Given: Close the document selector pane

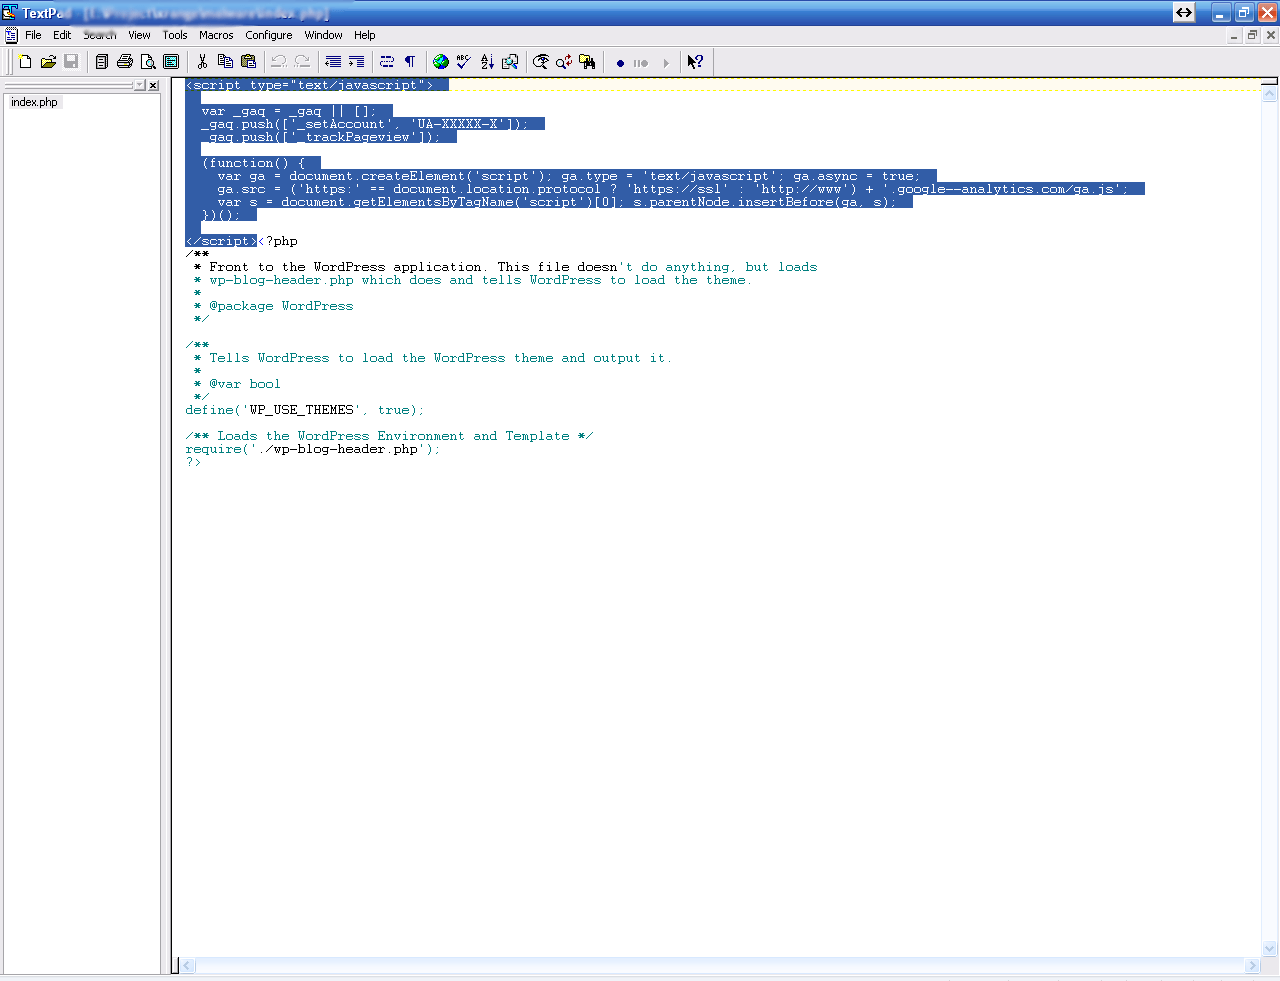Looking at the screenshot, I should [153, 86].
